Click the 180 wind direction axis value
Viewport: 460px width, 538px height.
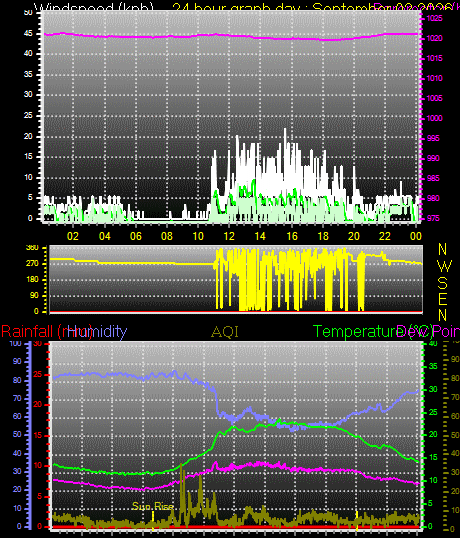[x=33, y=280]
